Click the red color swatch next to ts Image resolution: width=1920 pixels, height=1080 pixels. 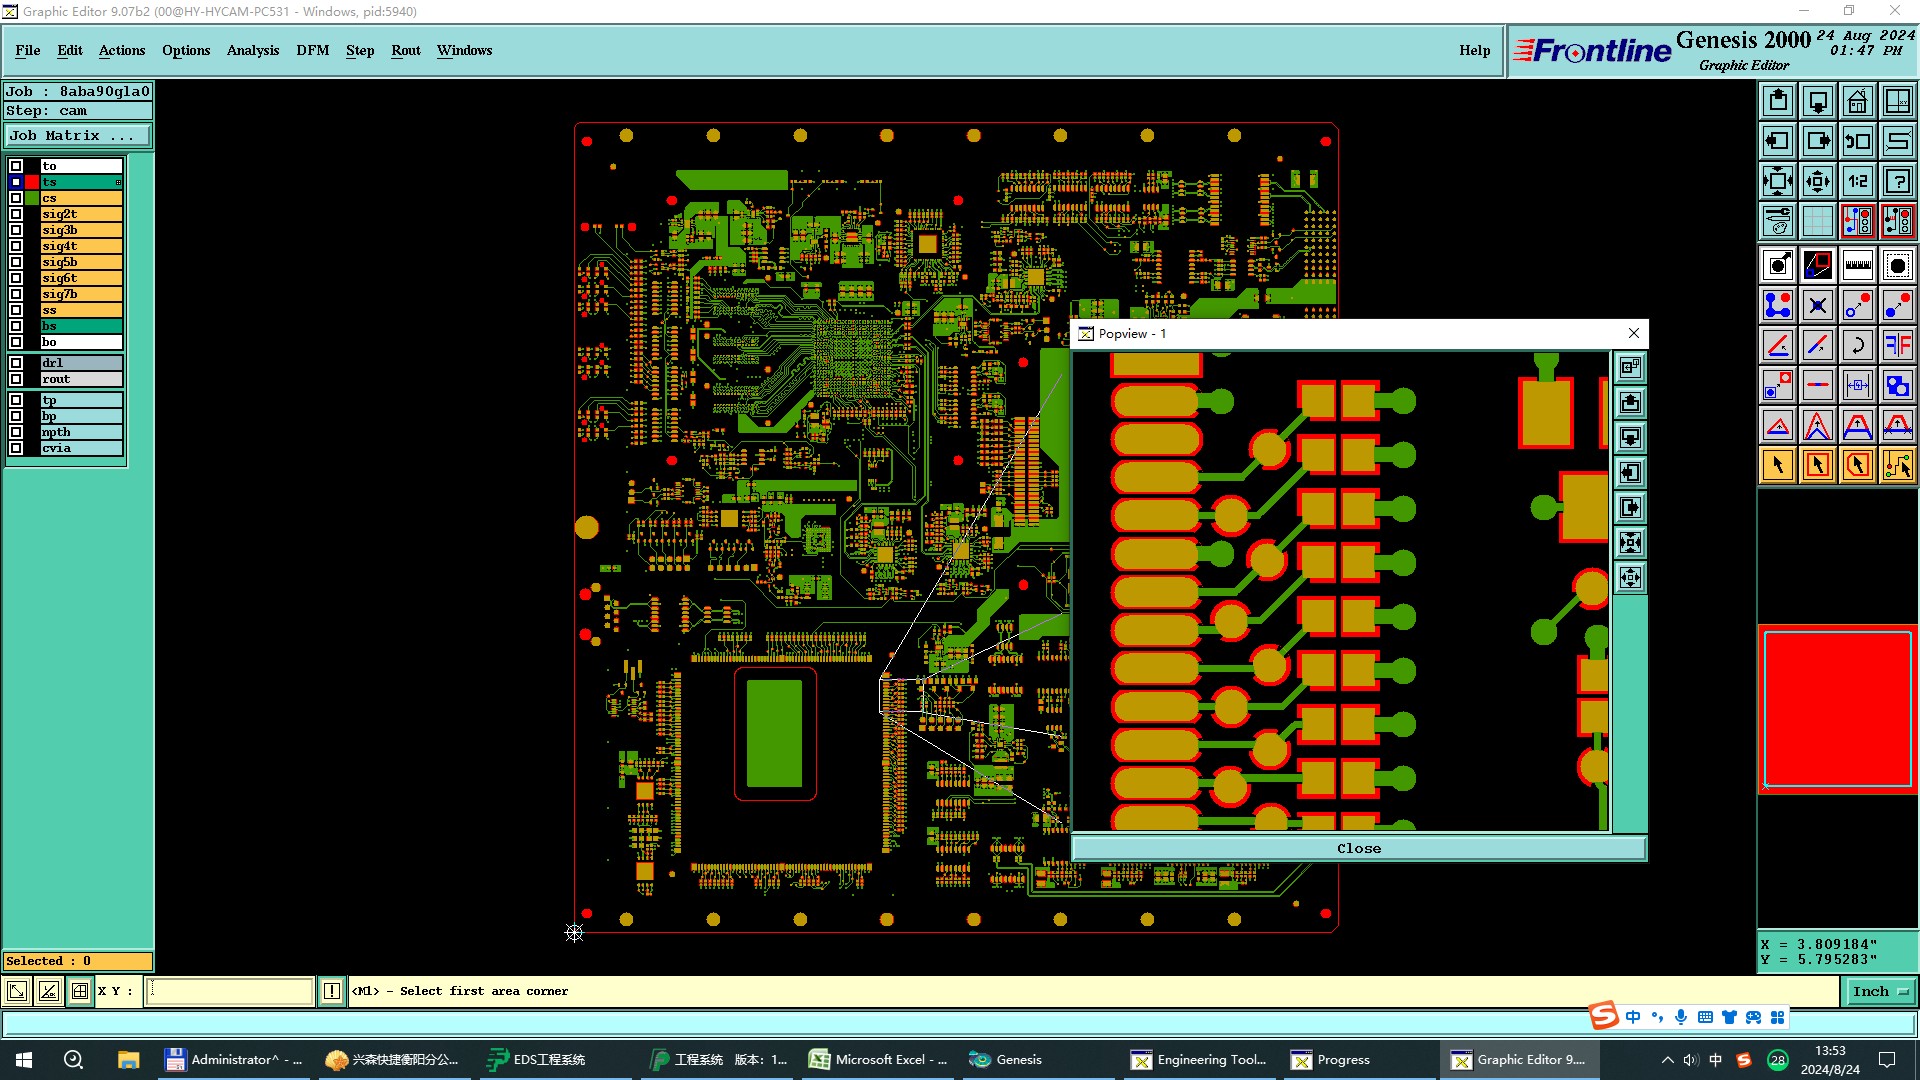coord(32,182)
